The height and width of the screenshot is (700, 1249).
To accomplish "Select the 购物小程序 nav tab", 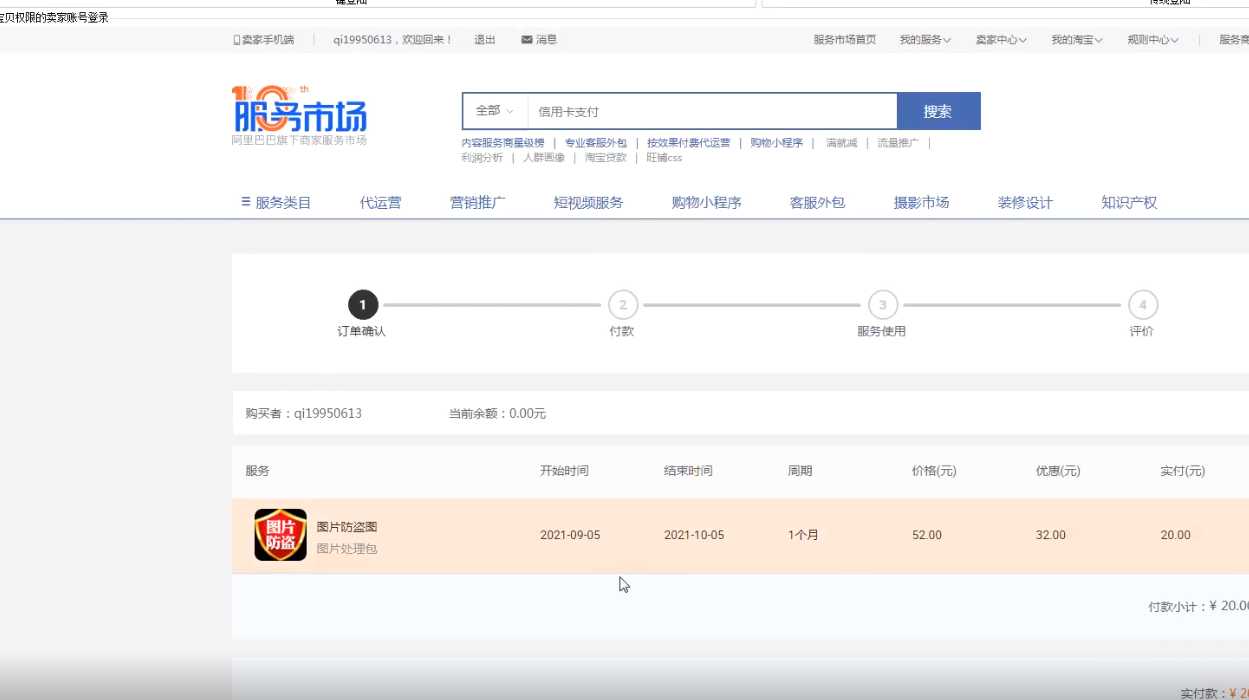I will coord(707,202).
